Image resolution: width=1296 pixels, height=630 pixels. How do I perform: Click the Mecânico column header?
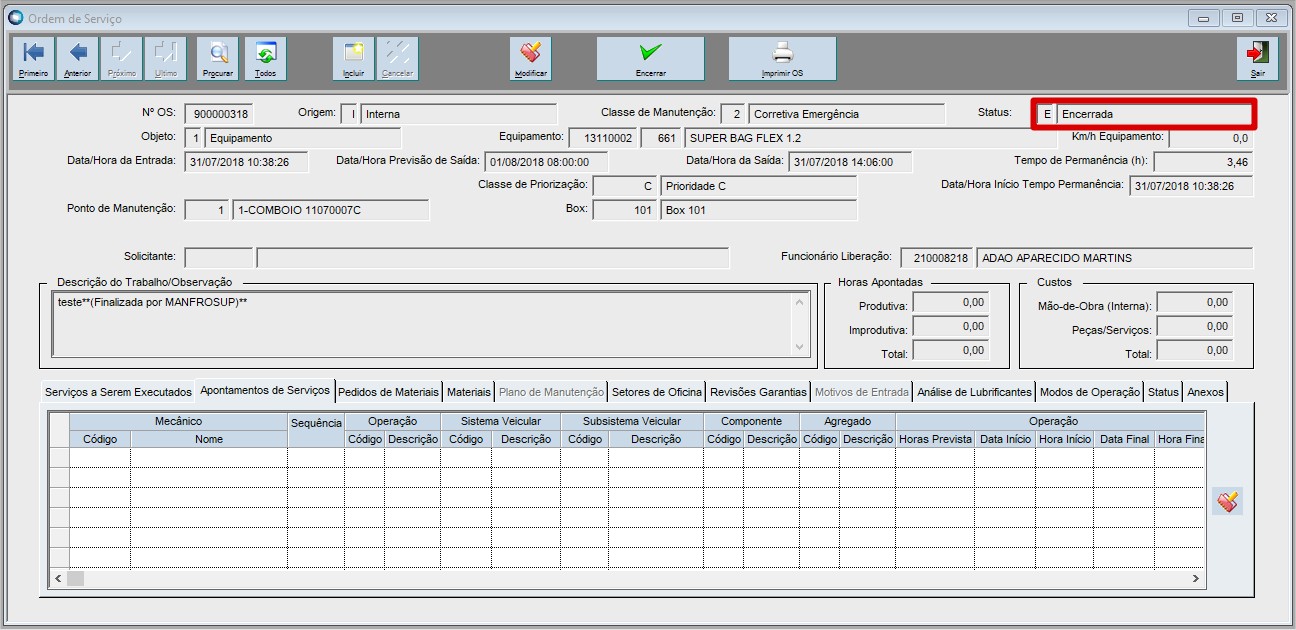(178, 422)
